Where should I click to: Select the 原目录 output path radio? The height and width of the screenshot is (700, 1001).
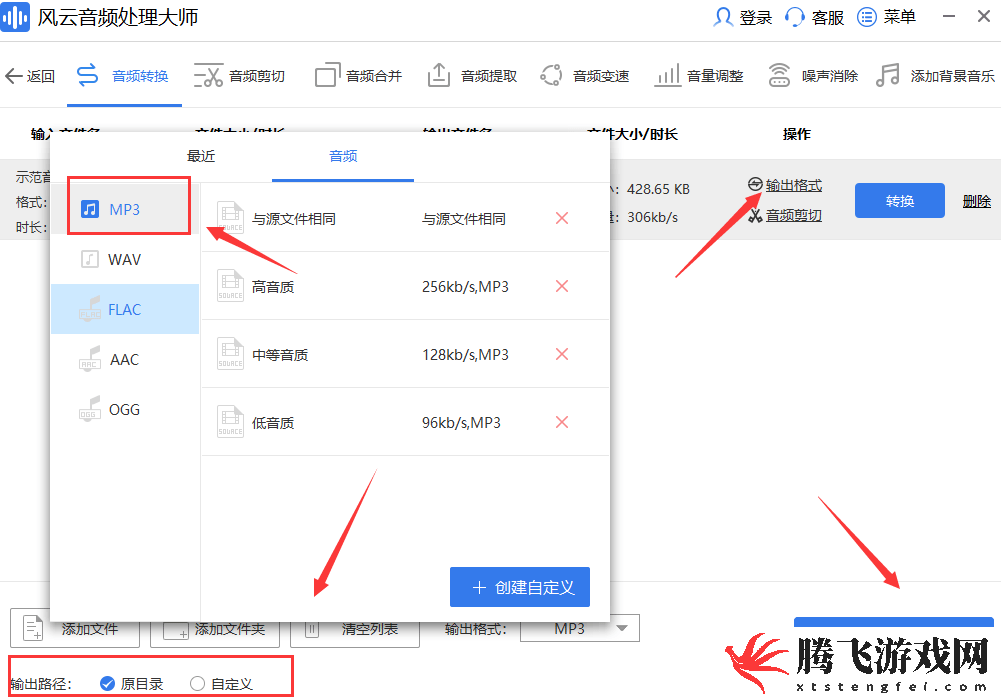pyautogui.click(x=107, y=683)
